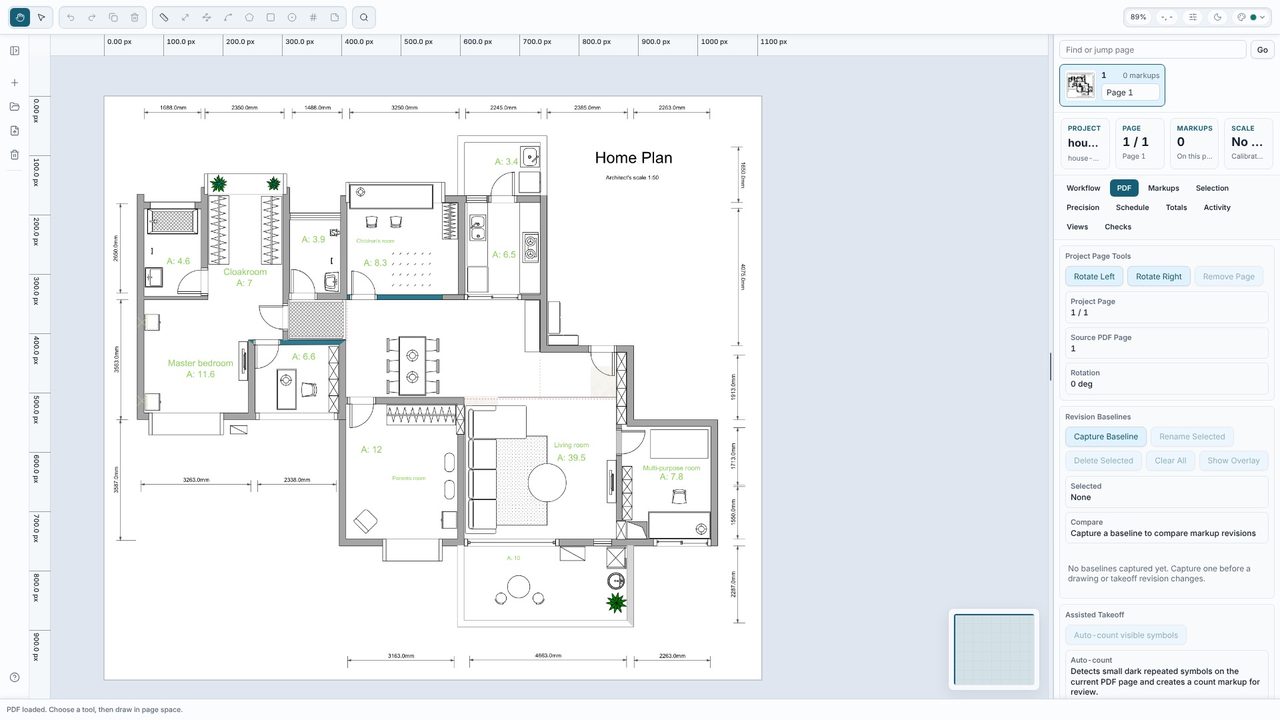Select the ruler measurement tool
This screenshot has width=1280, height=720.
coord(164,17)
